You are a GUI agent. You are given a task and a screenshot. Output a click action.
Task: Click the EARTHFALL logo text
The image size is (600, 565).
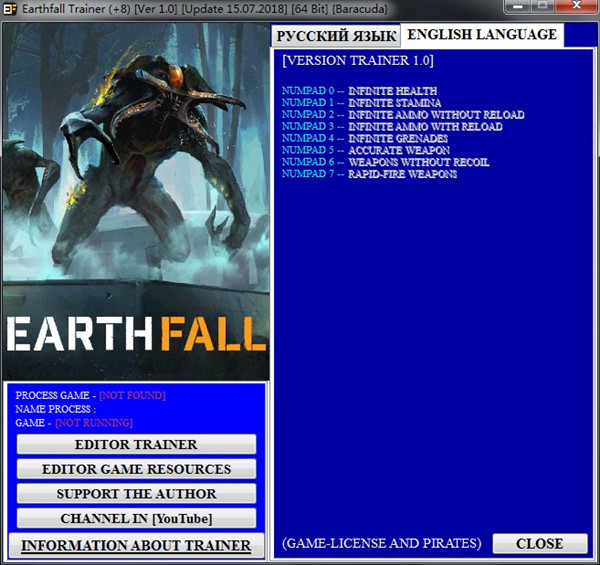(x=136, y=333)
